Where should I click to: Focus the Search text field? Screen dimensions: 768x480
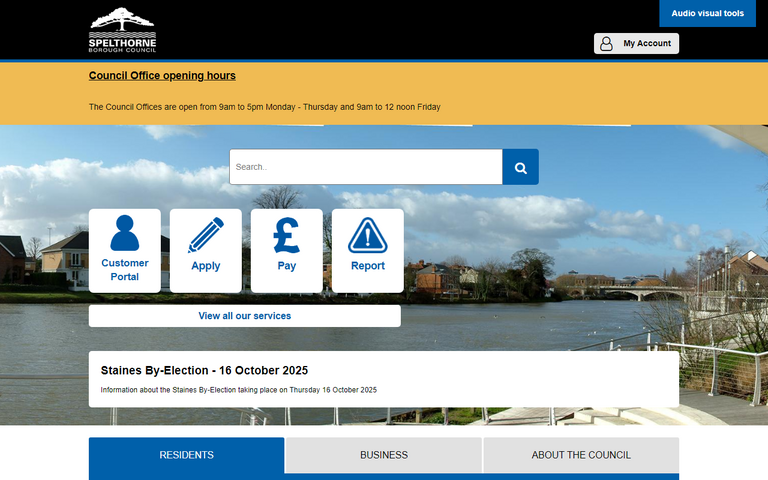365,167
